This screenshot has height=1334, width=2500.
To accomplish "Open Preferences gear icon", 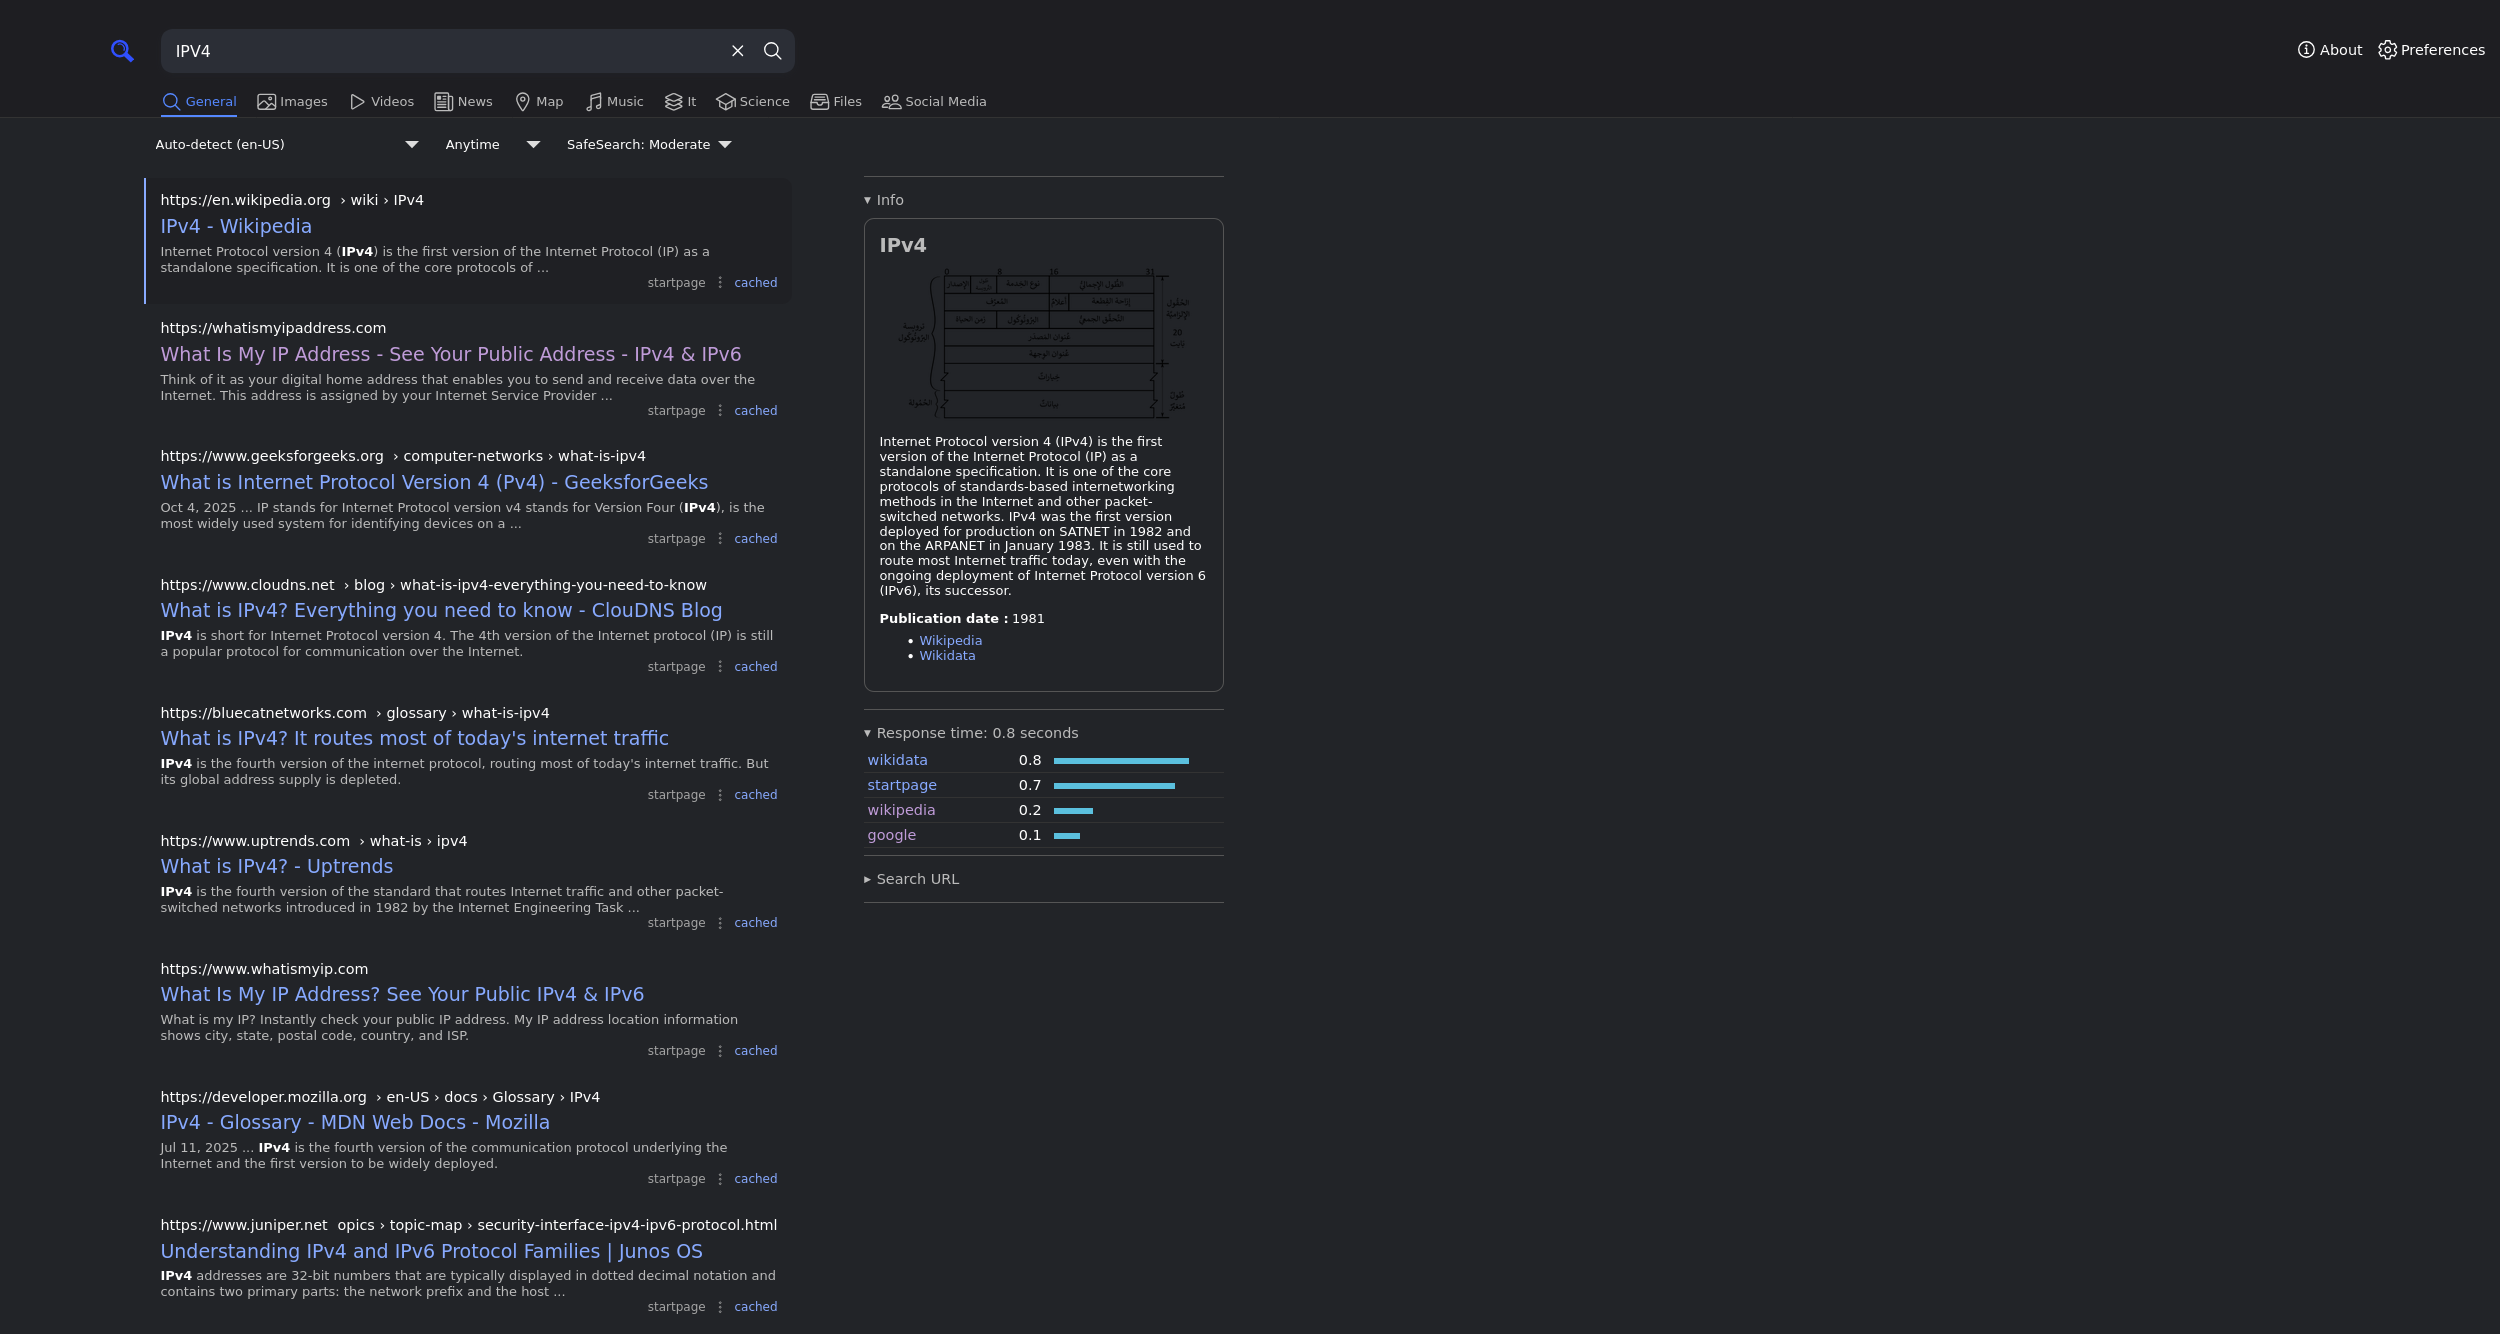I will [x=2388, y=50].
